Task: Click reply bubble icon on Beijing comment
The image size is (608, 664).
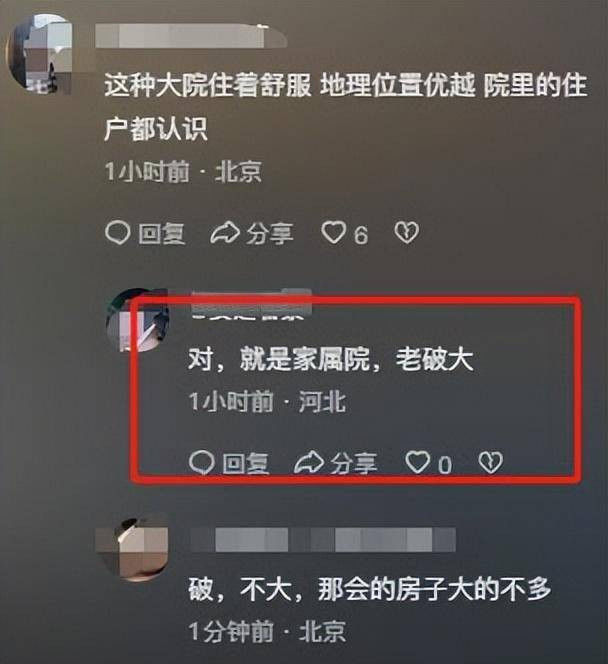Action: point(117,233)
